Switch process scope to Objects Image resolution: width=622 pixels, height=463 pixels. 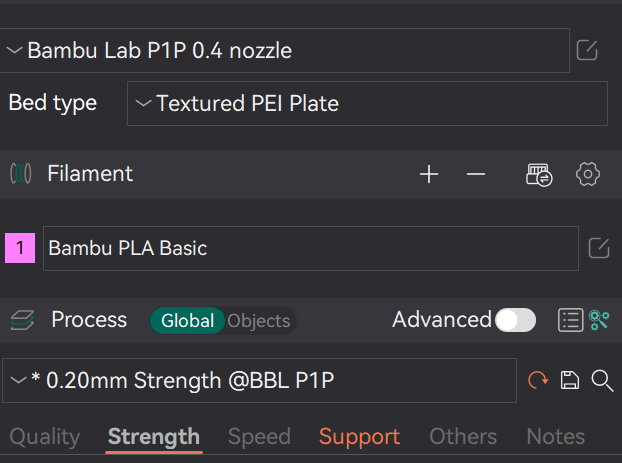(259, 321)
